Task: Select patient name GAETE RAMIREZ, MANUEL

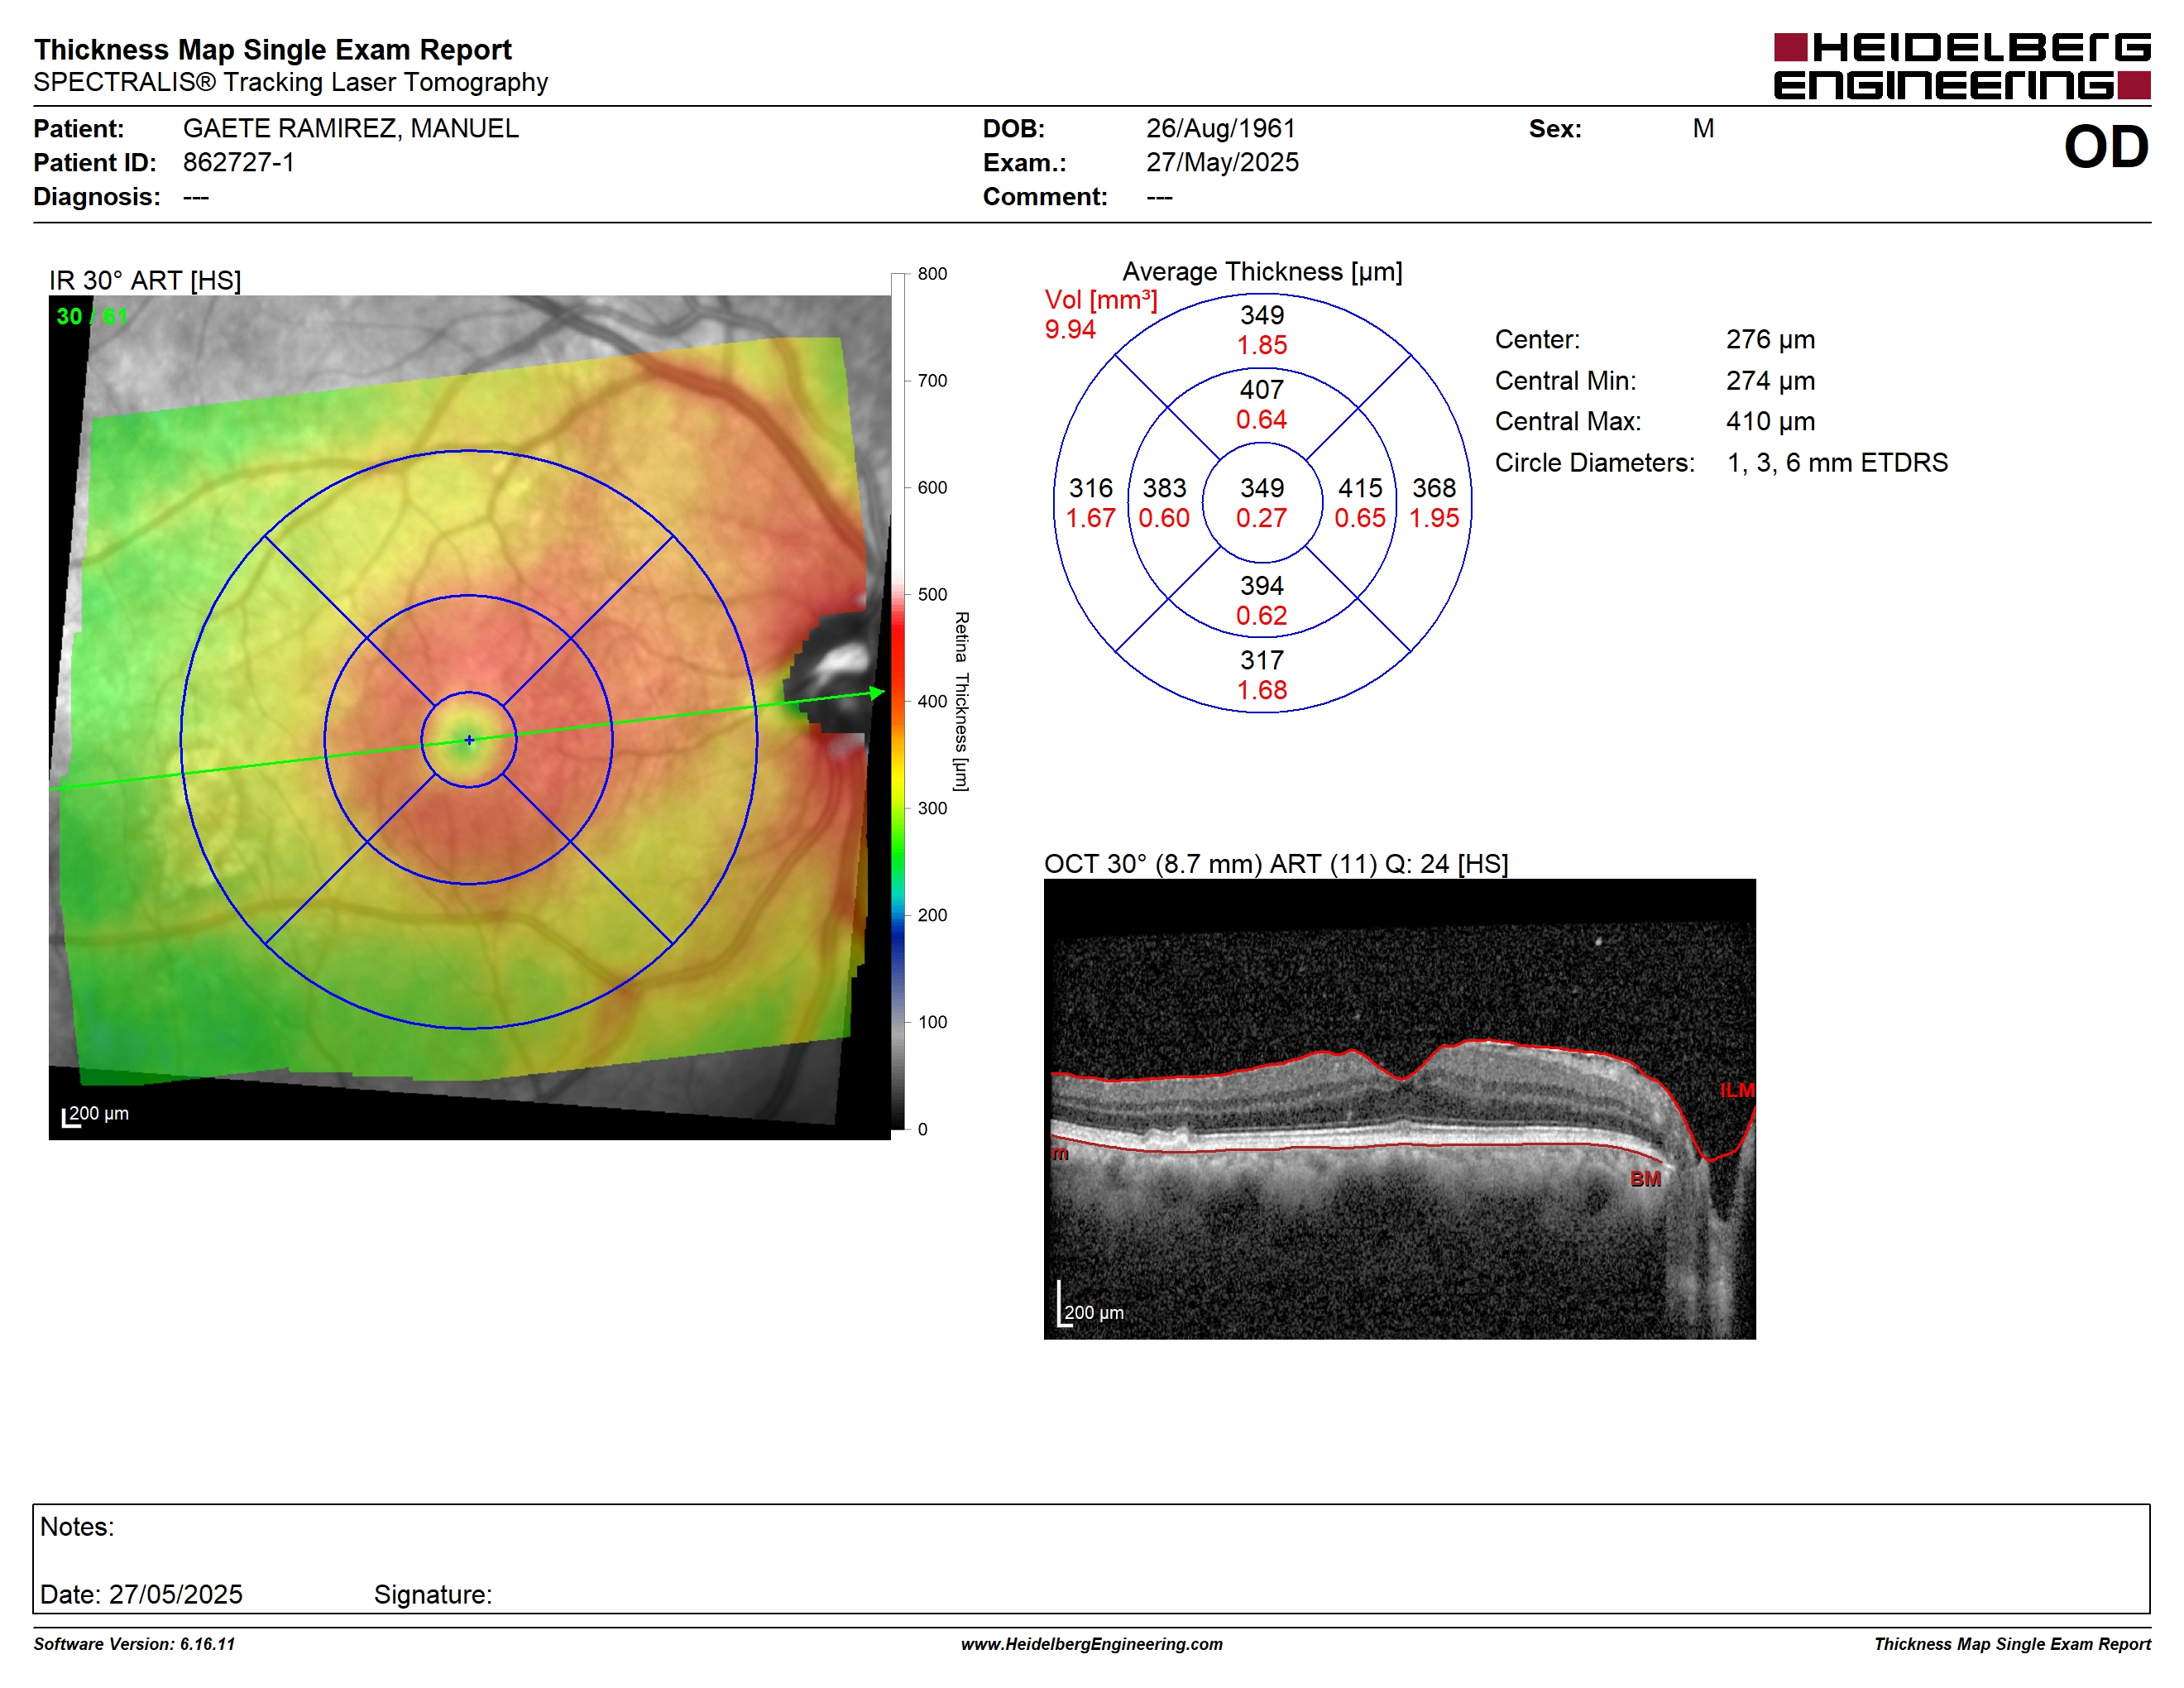Action: [351, 129]
